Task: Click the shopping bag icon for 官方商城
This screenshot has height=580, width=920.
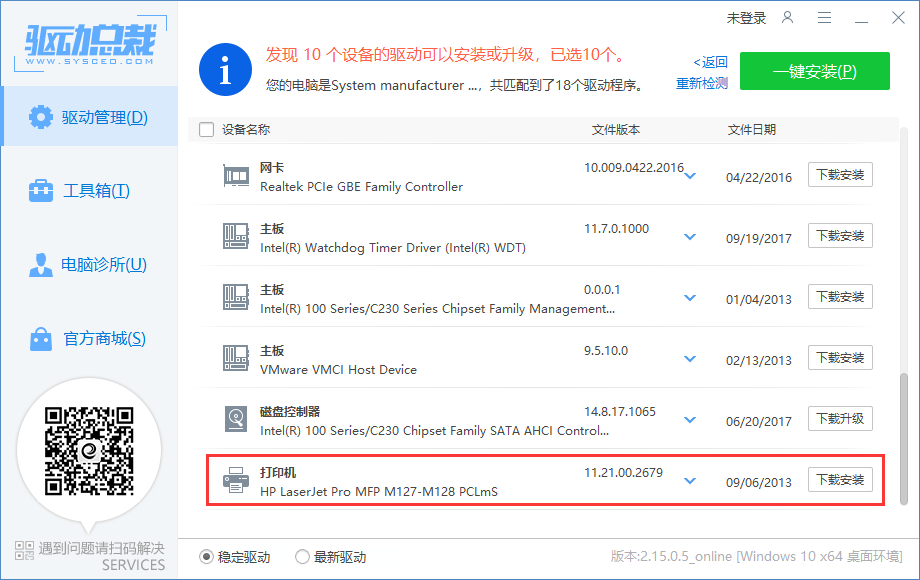Action: point(40,338)
